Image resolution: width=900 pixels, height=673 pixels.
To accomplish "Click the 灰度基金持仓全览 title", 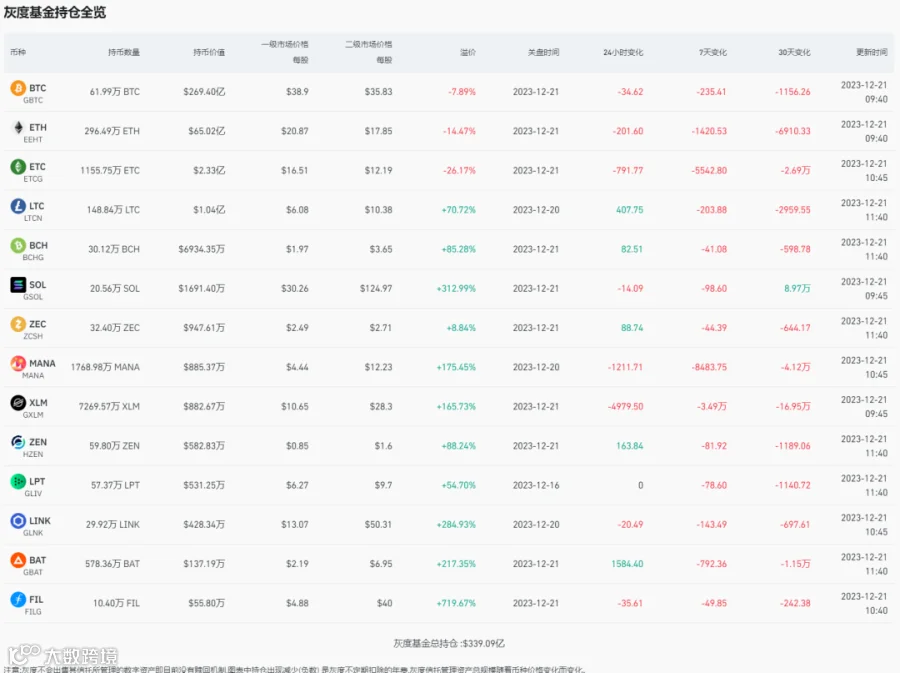I will point(55,12).
